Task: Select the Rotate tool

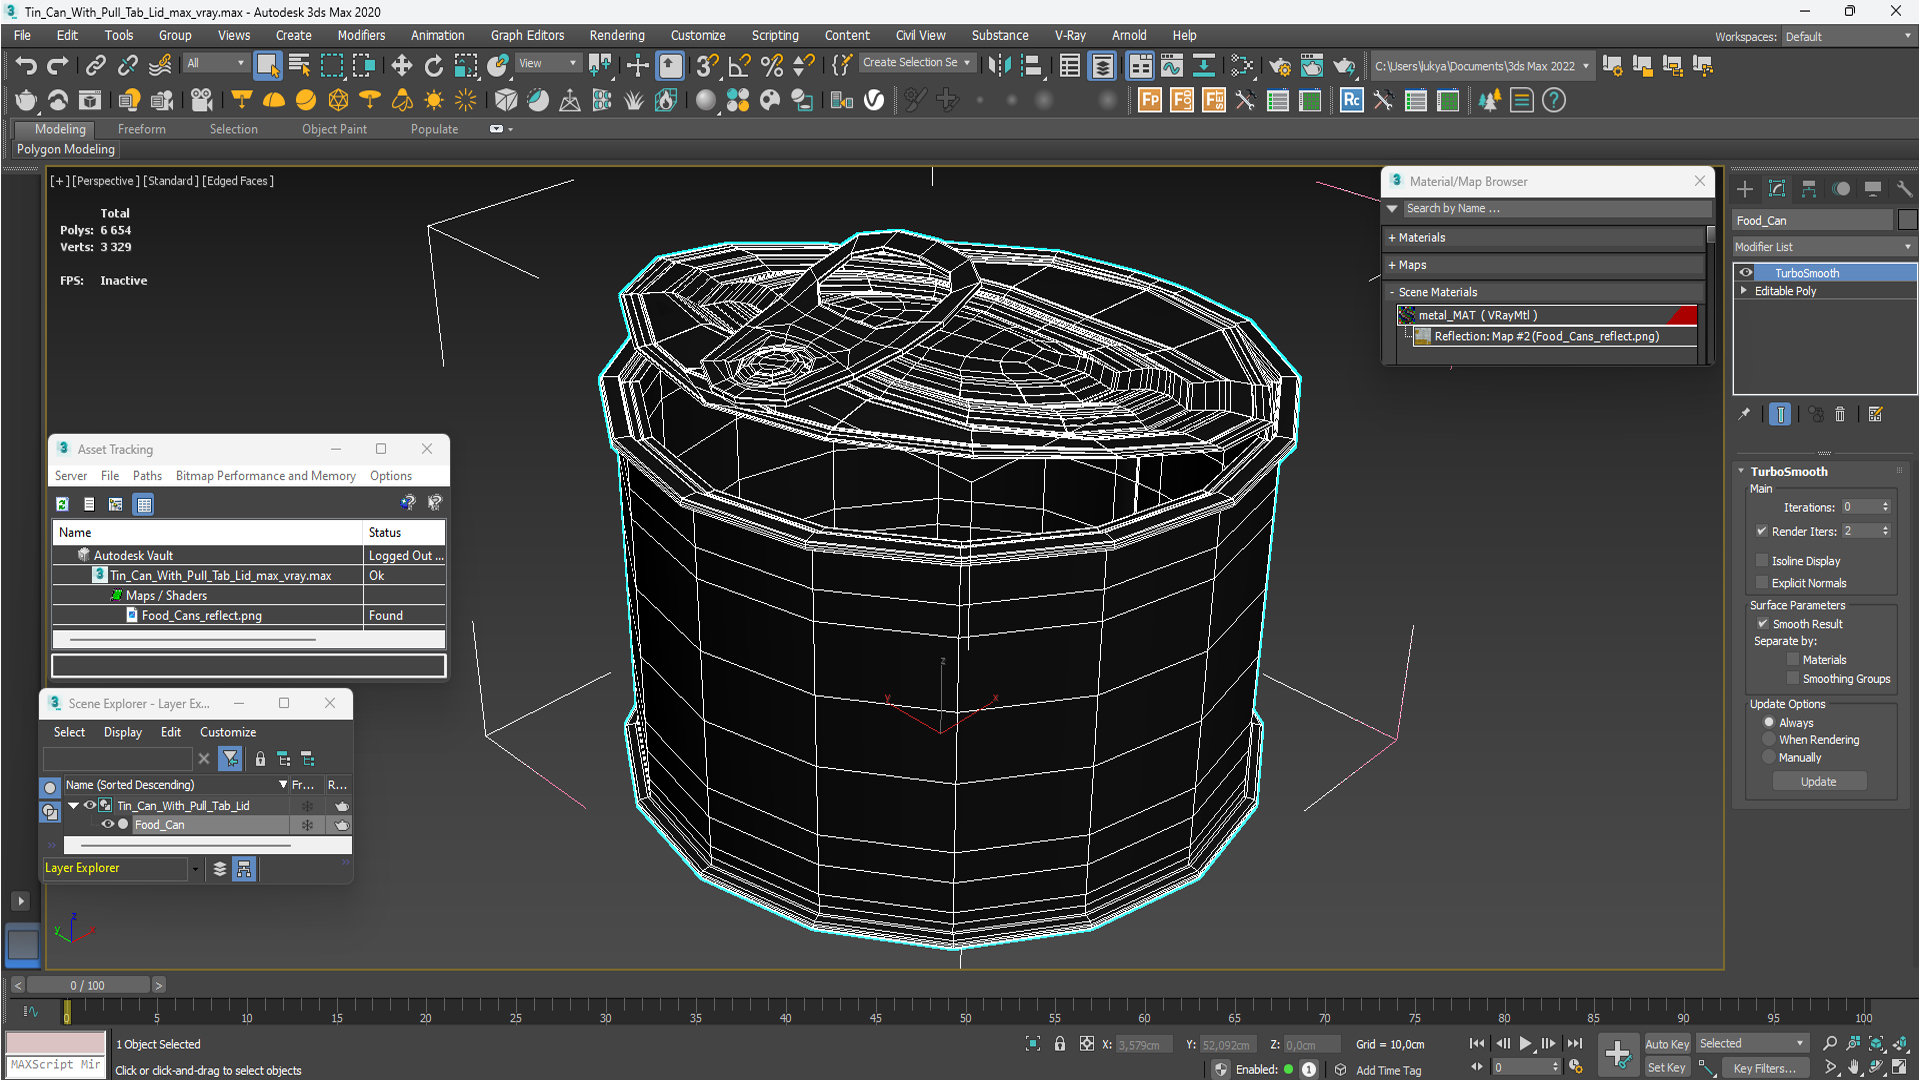Action: [433, 66]
